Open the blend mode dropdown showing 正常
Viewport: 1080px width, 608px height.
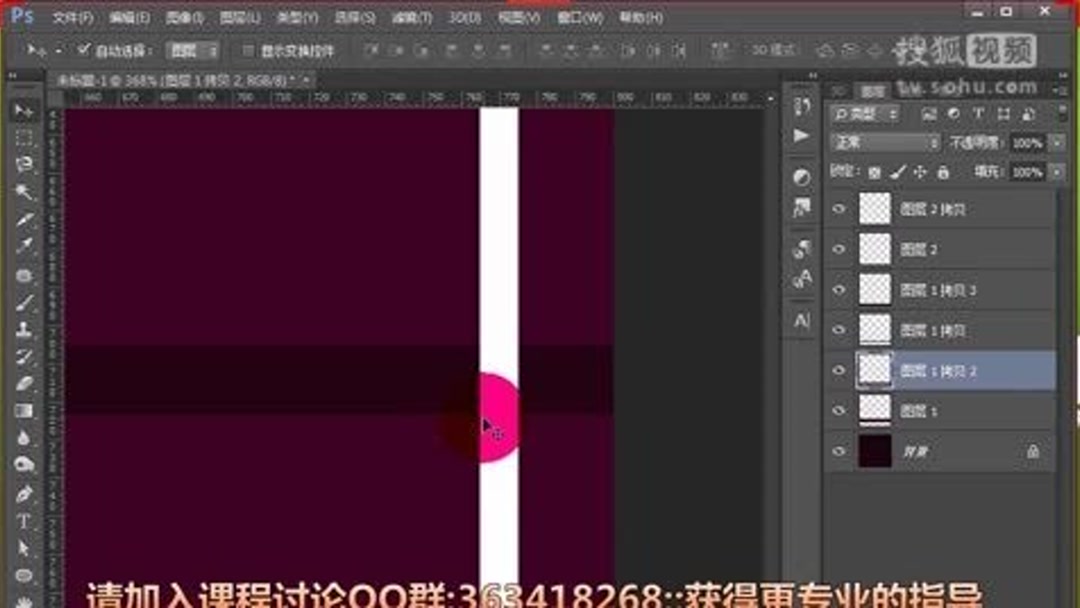[x=885, y=142]
